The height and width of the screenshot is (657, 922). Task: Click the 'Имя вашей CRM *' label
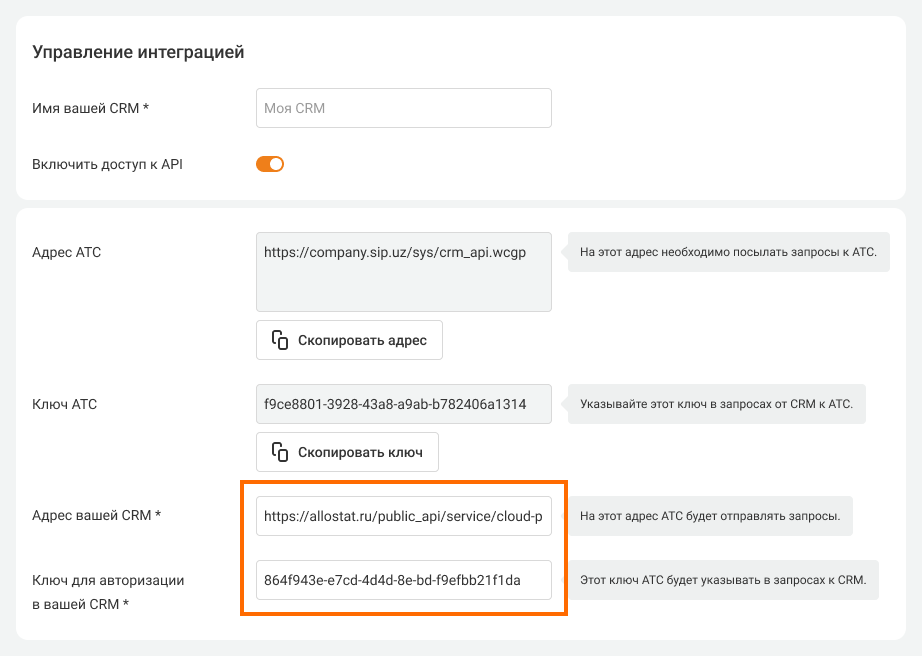[x=91, y=108]
